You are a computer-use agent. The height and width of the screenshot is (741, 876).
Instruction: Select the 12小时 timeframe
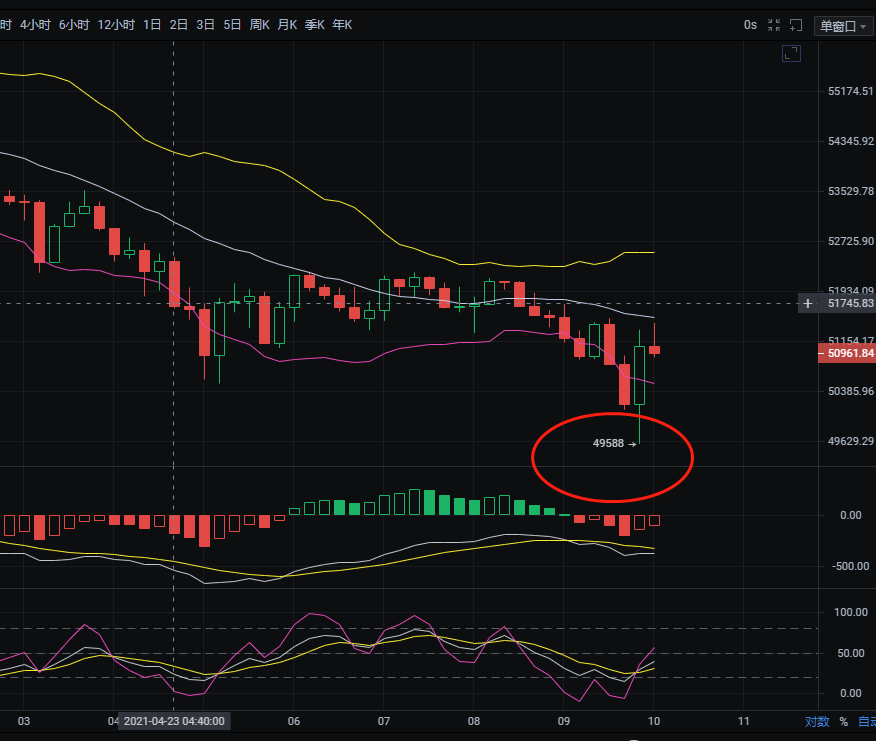pyautogui.click(x=116, y=25)
